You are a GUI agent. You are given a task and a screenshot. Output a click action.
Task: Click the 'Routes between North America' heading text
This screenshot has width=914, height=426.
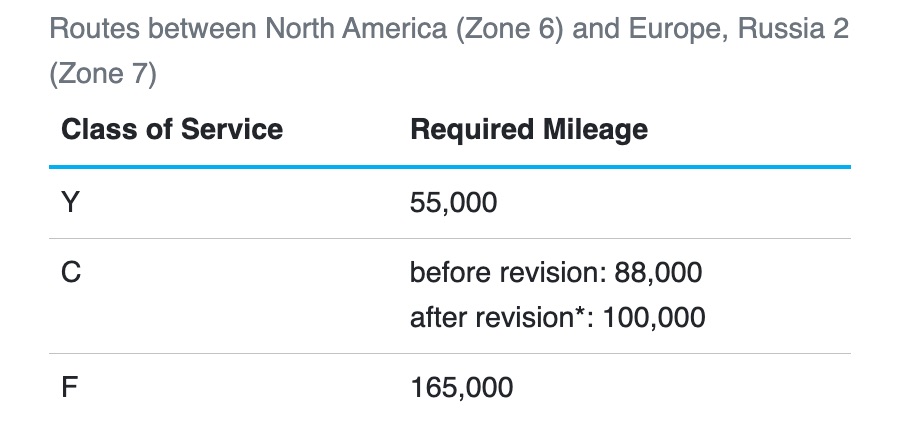click(200, 28)
